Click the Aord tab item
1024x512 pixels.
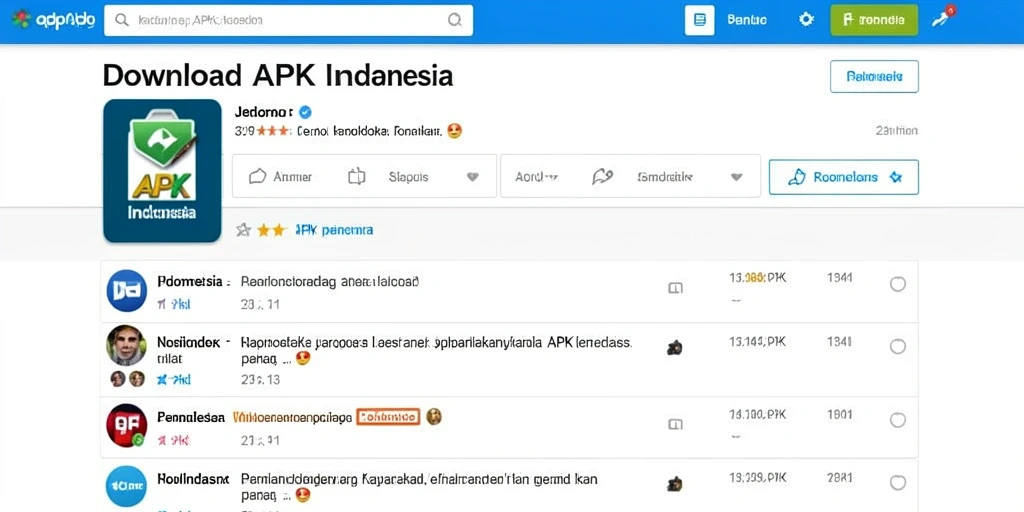[x=536, y=177]
